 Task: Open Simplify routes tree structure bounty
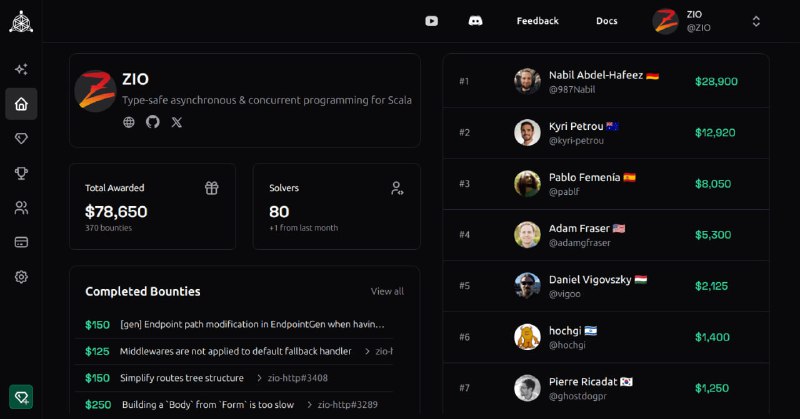(x=181, y=378)
